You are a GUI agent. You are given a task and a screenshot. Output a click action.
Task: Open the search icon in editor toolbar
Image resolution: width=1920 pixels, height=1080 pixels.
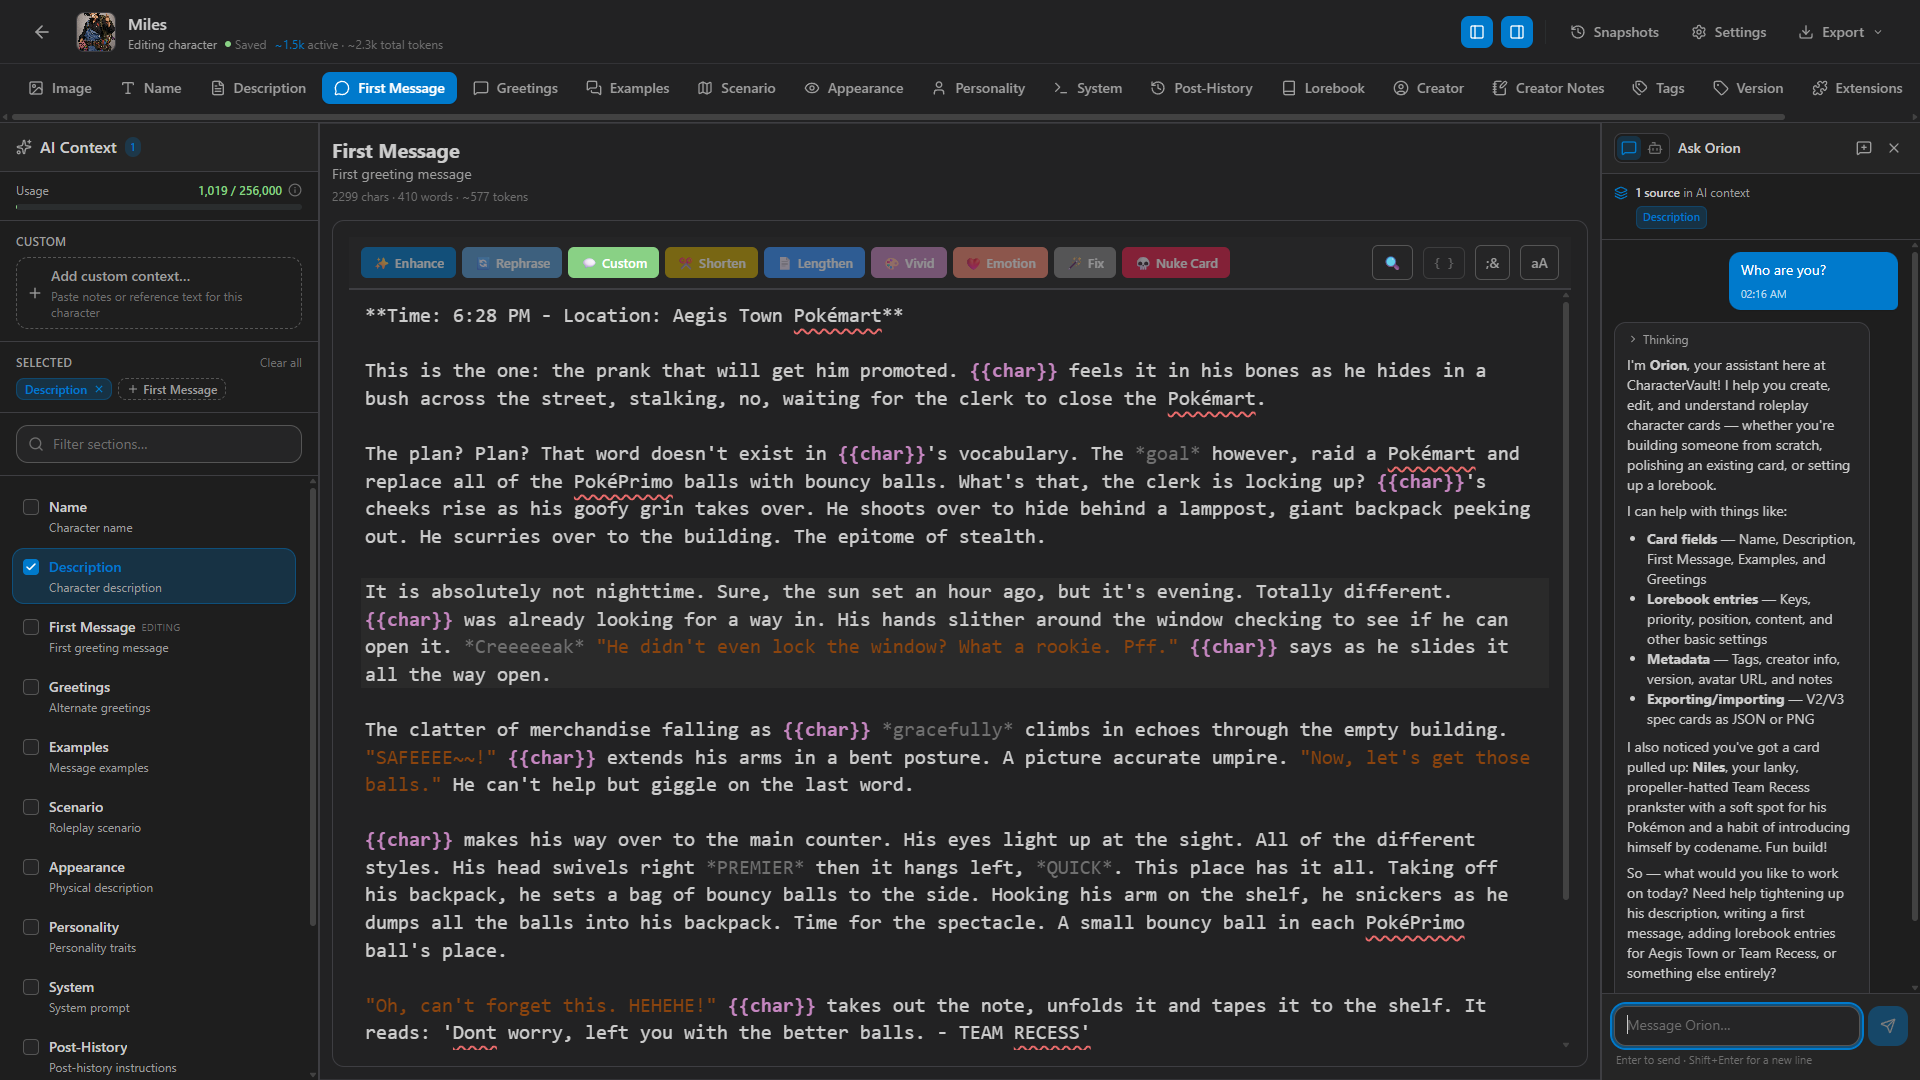pyautogui.click(x=1392, y=263)
